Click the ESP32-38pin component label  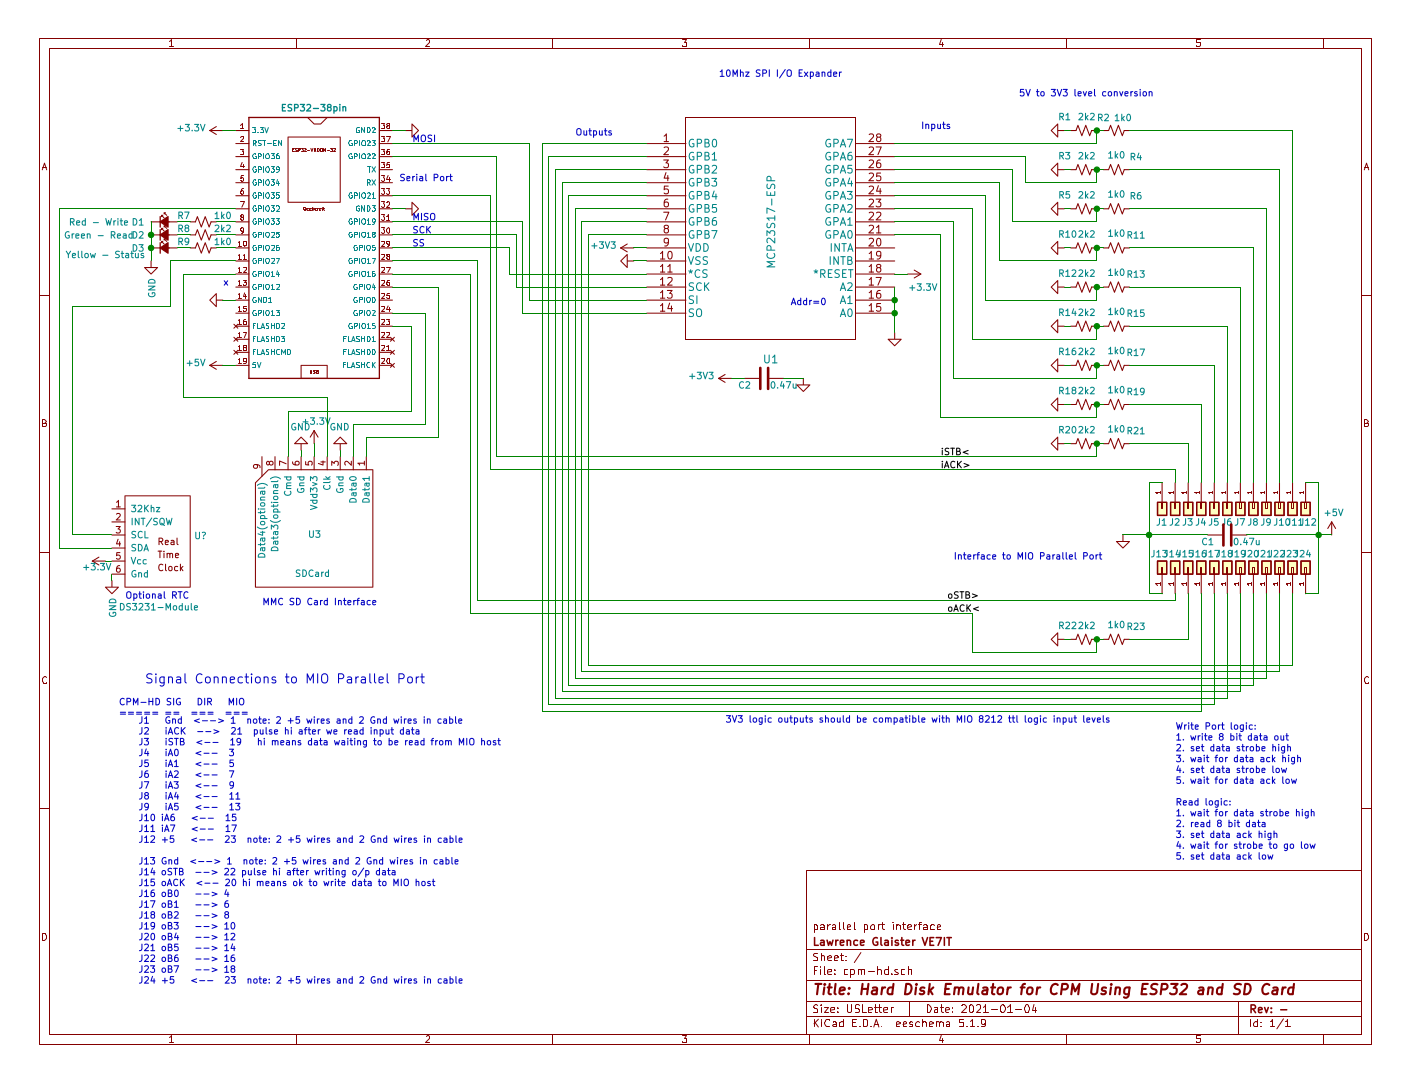[314, 108]
